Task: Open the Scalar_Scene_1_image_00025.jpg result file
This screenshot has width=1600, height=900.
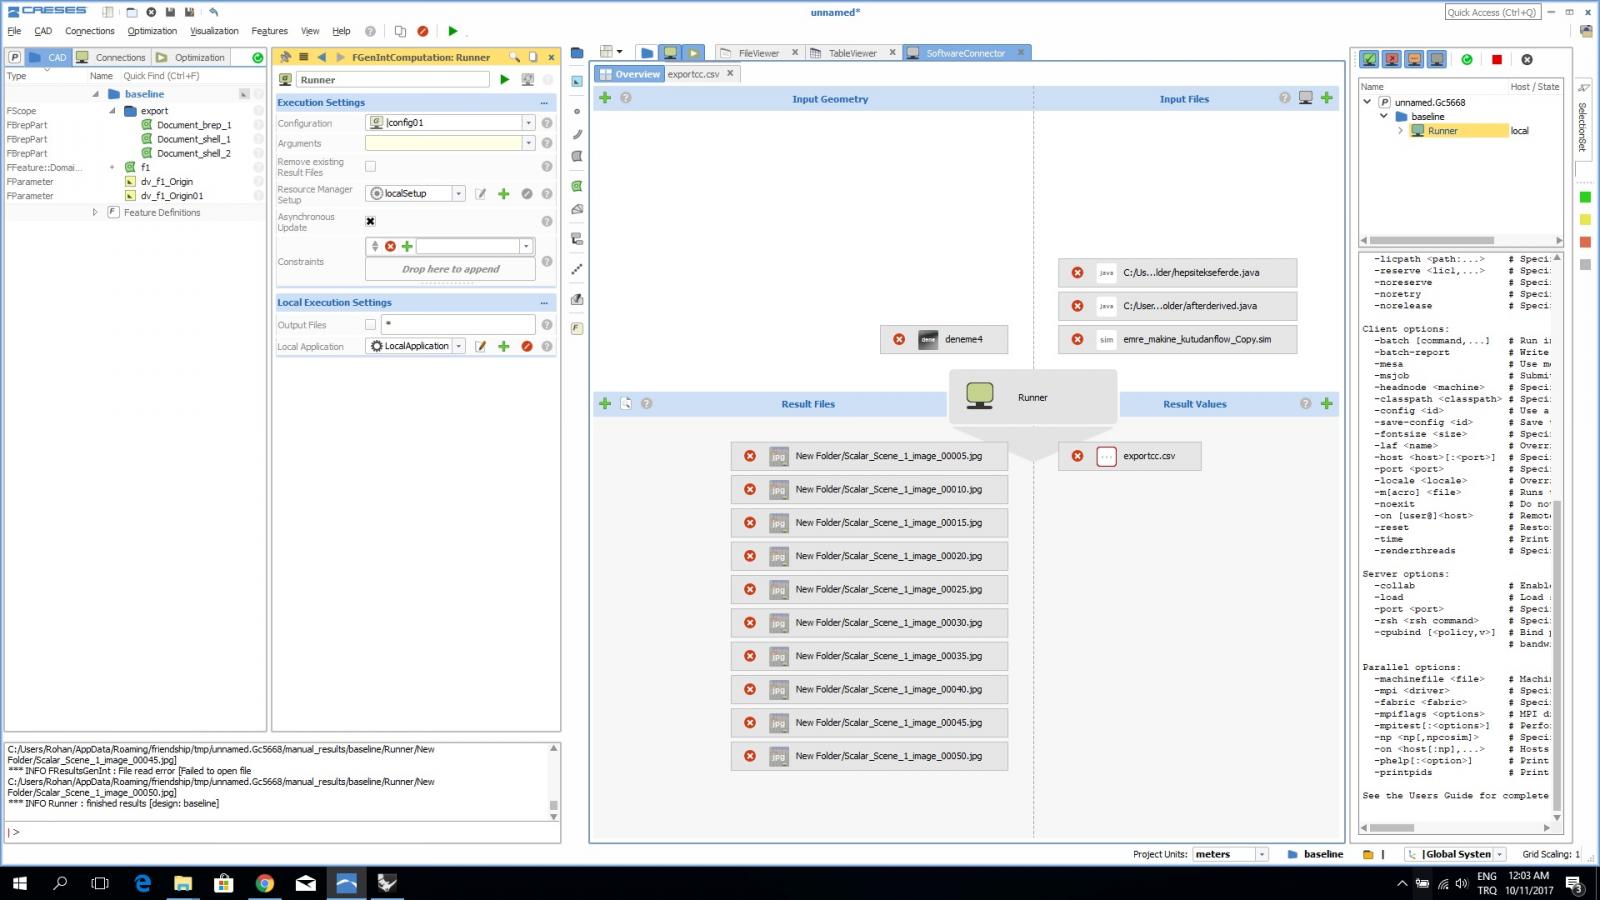Action: pos(888,590)
